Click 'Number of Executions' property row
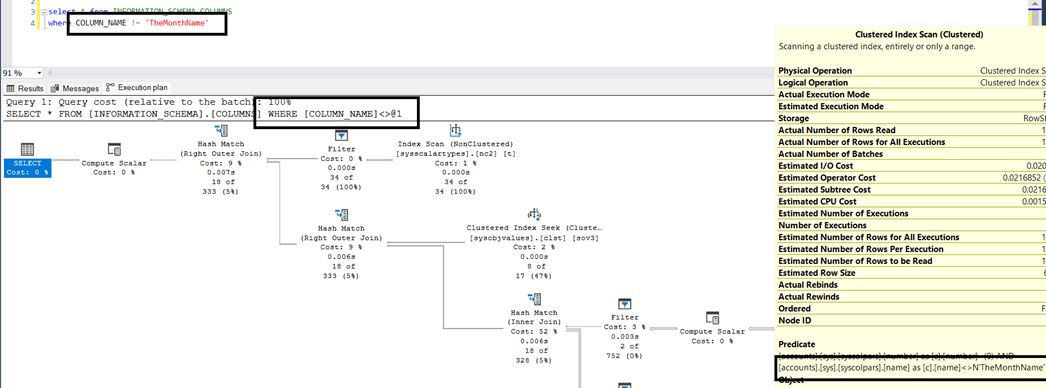 pos(912,225)
